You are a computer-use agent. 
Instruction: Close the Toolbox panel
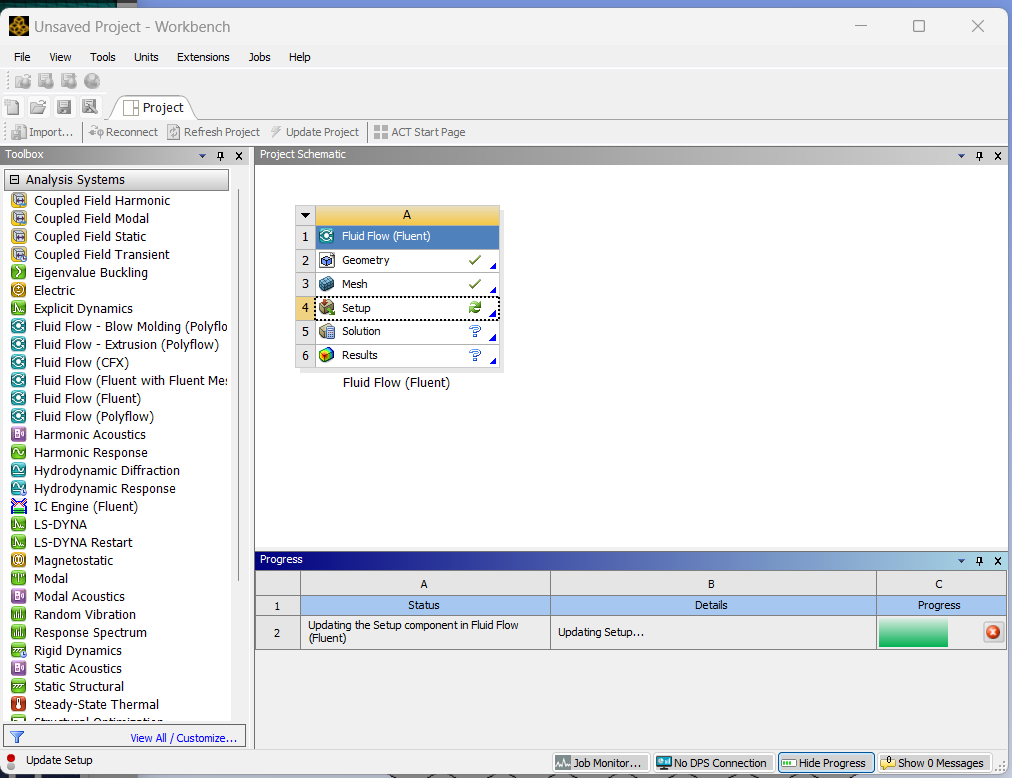point(239,156)
